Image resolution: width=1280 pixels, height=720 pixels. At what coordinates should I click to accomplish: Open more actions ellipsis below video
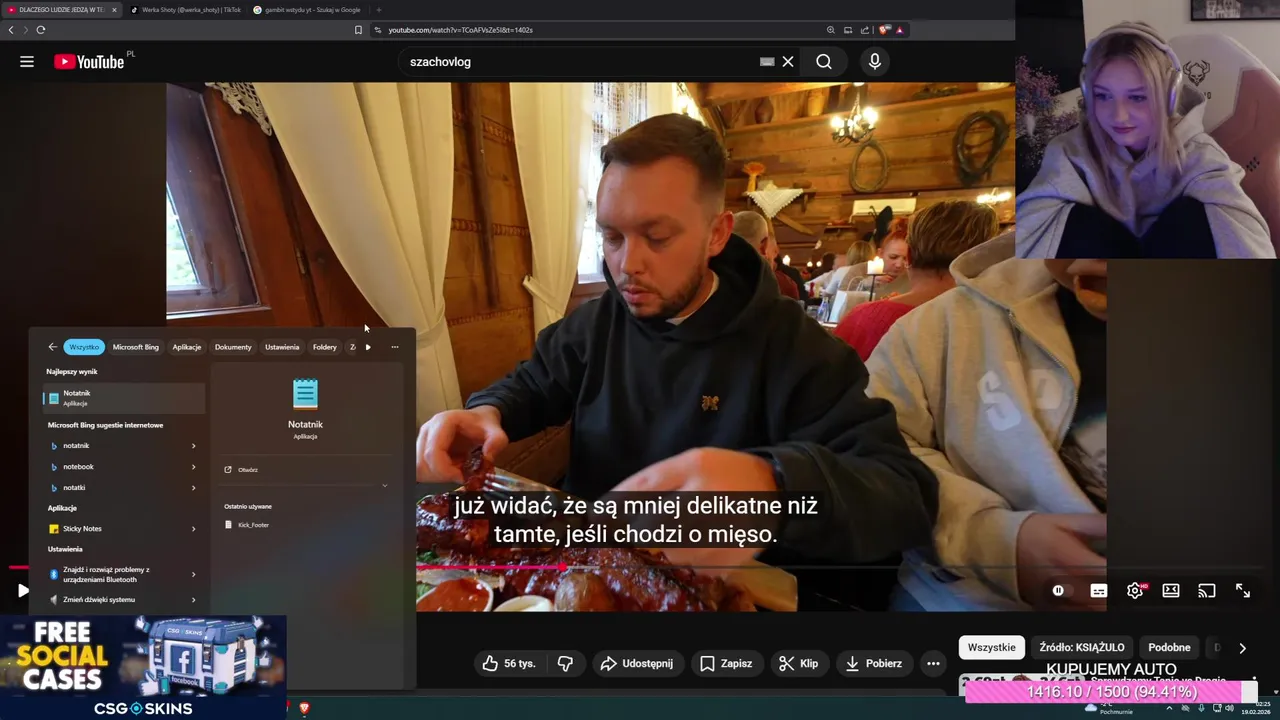point(933,663)
